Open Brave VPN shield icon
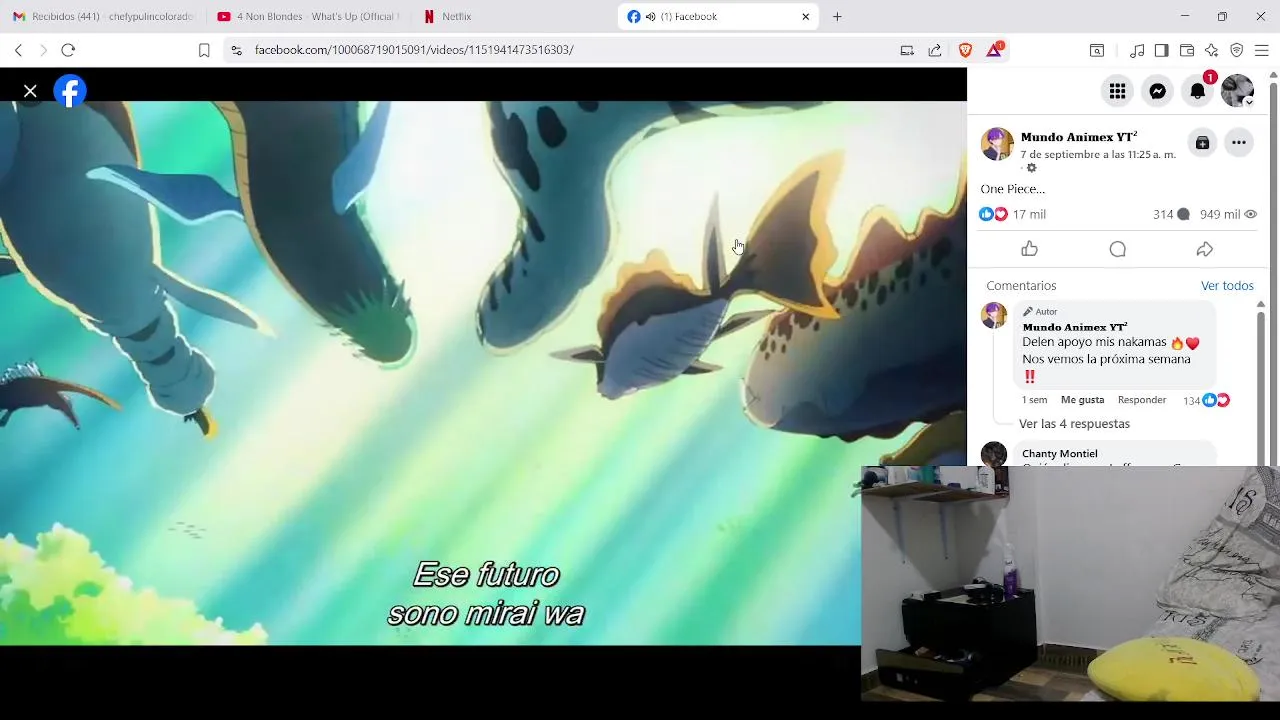 pyautogui.click(x=1236, y=50)
